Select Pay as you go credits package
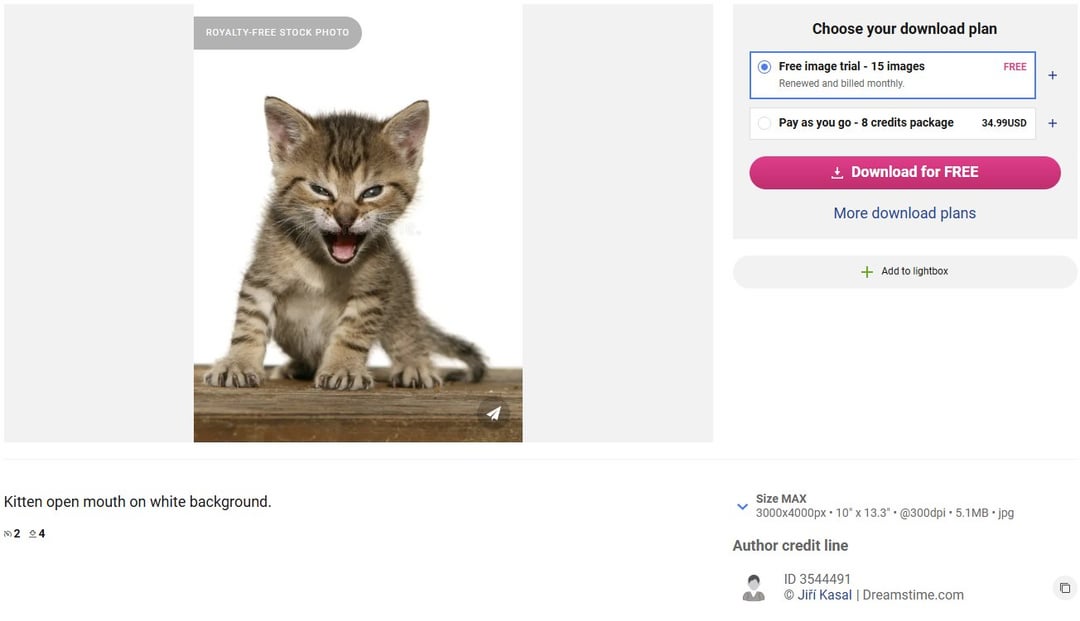This screenshot has width=1080, height=621. [764, 123]
